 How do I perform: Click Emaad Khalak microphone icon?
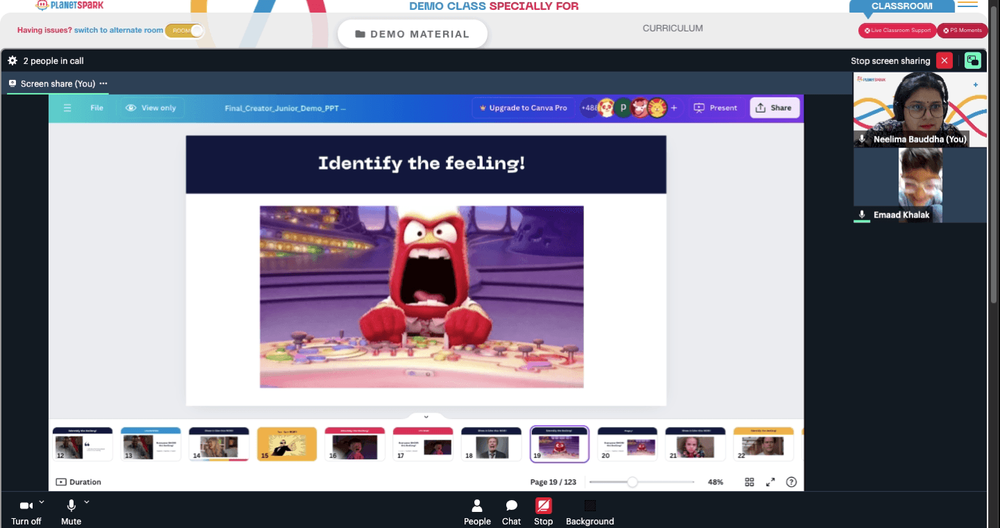[862, 215]
